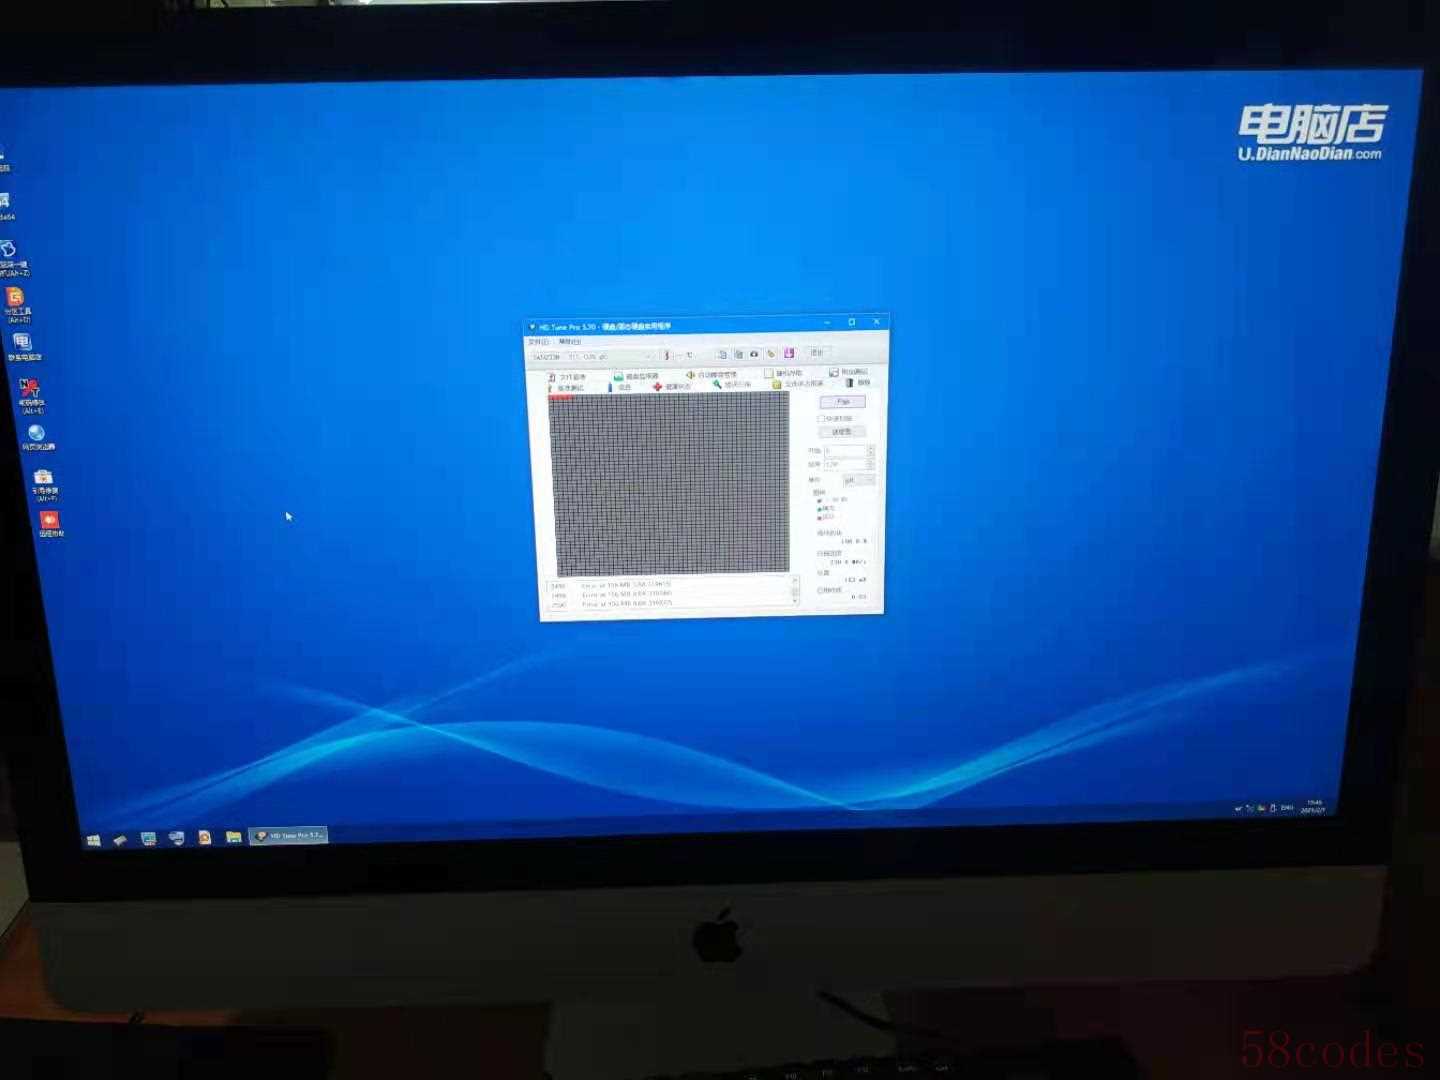Click the Windows Start button on taskbar

[x=93, y=840]
